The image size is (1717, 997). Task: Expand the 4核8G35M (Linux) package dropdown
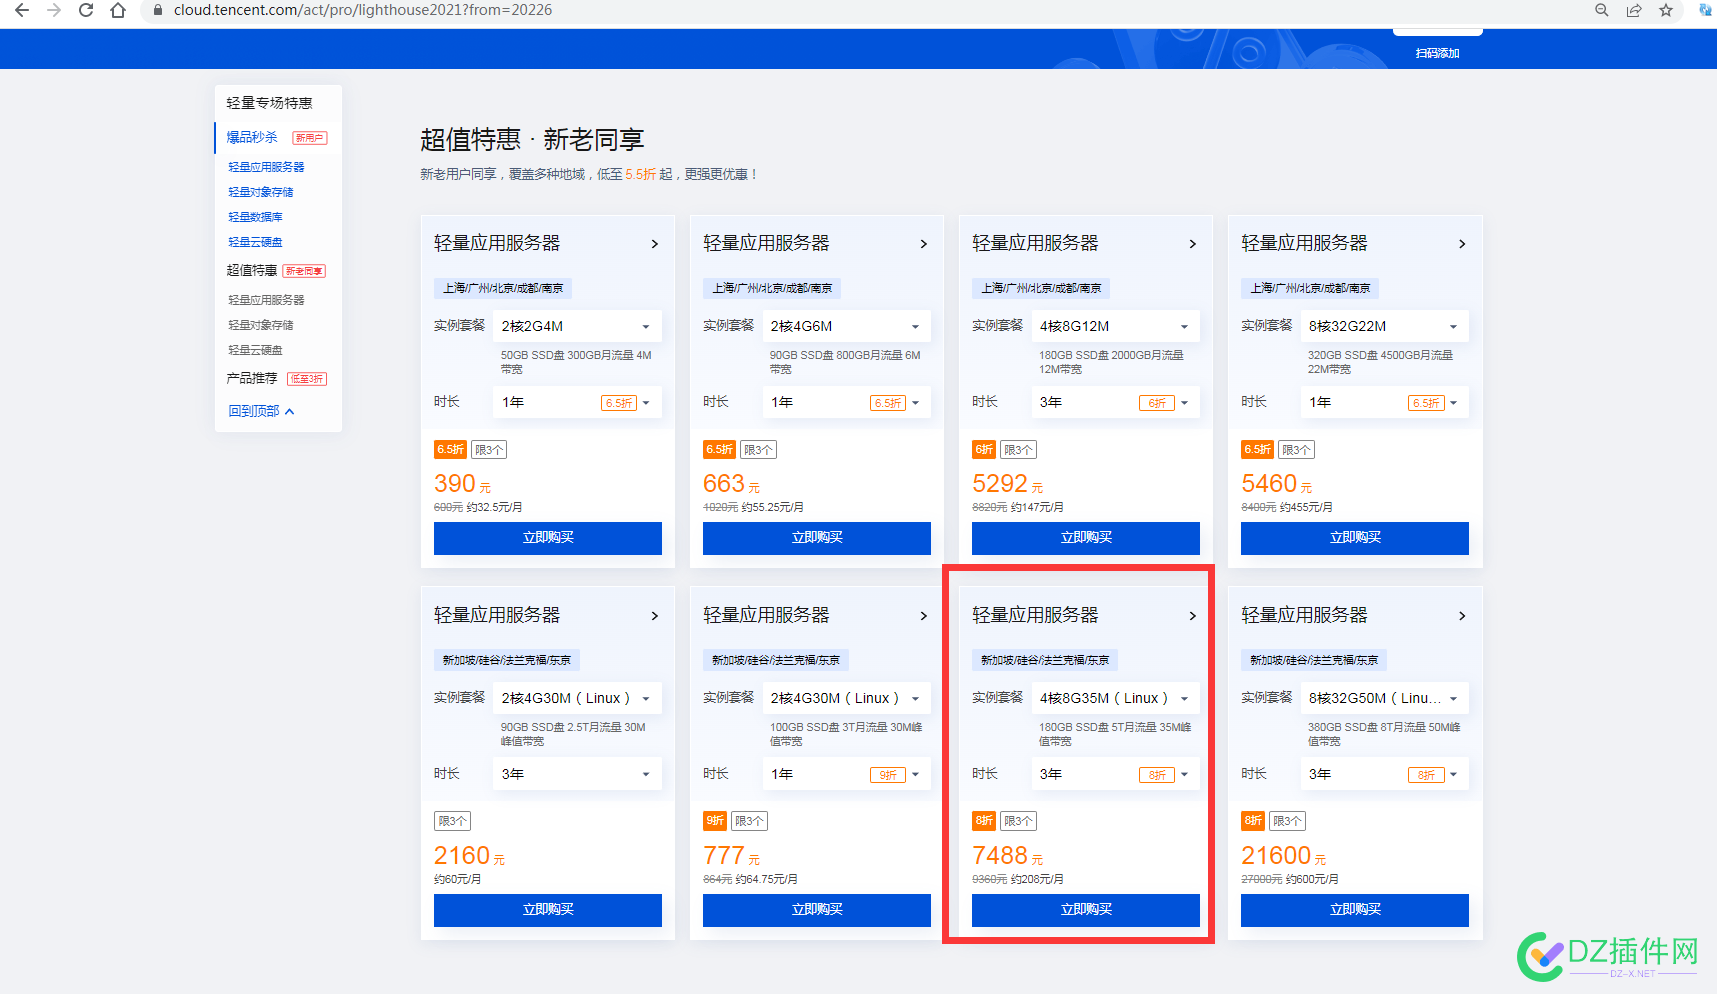pyautogui.click(x=1115, y=698)
